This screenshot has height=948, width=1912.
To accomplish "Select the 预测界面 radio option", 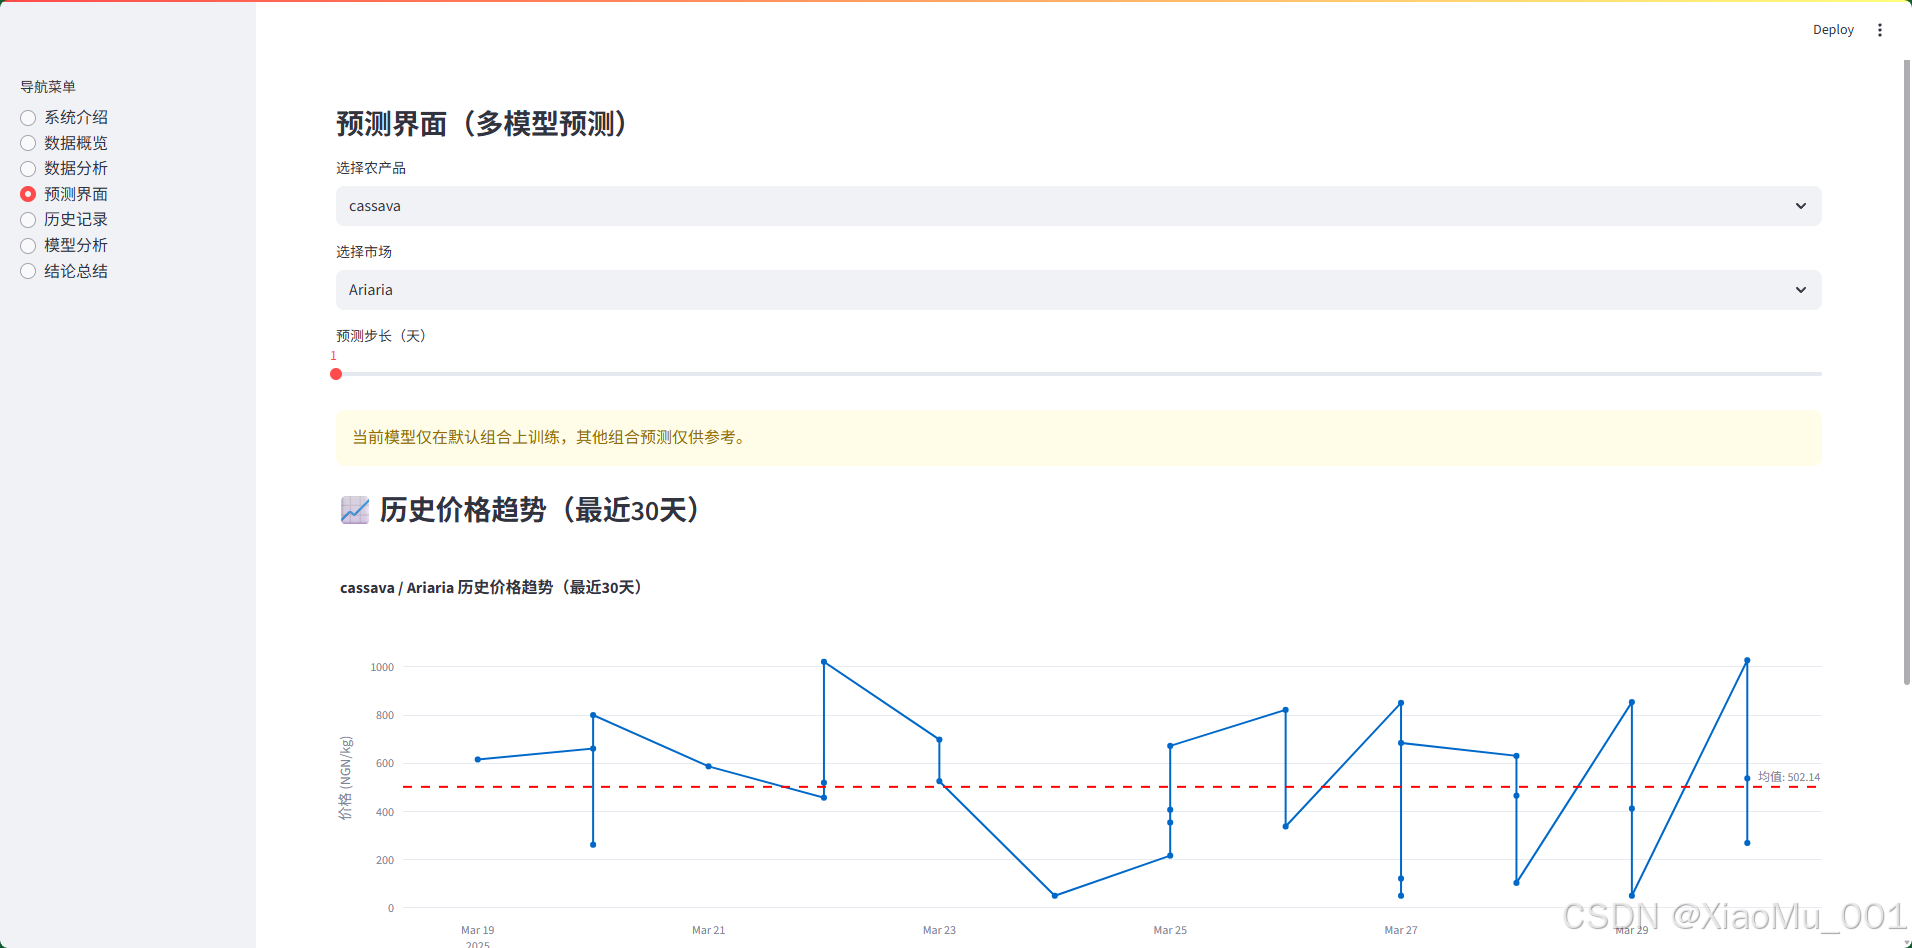I will coord(64,194).
